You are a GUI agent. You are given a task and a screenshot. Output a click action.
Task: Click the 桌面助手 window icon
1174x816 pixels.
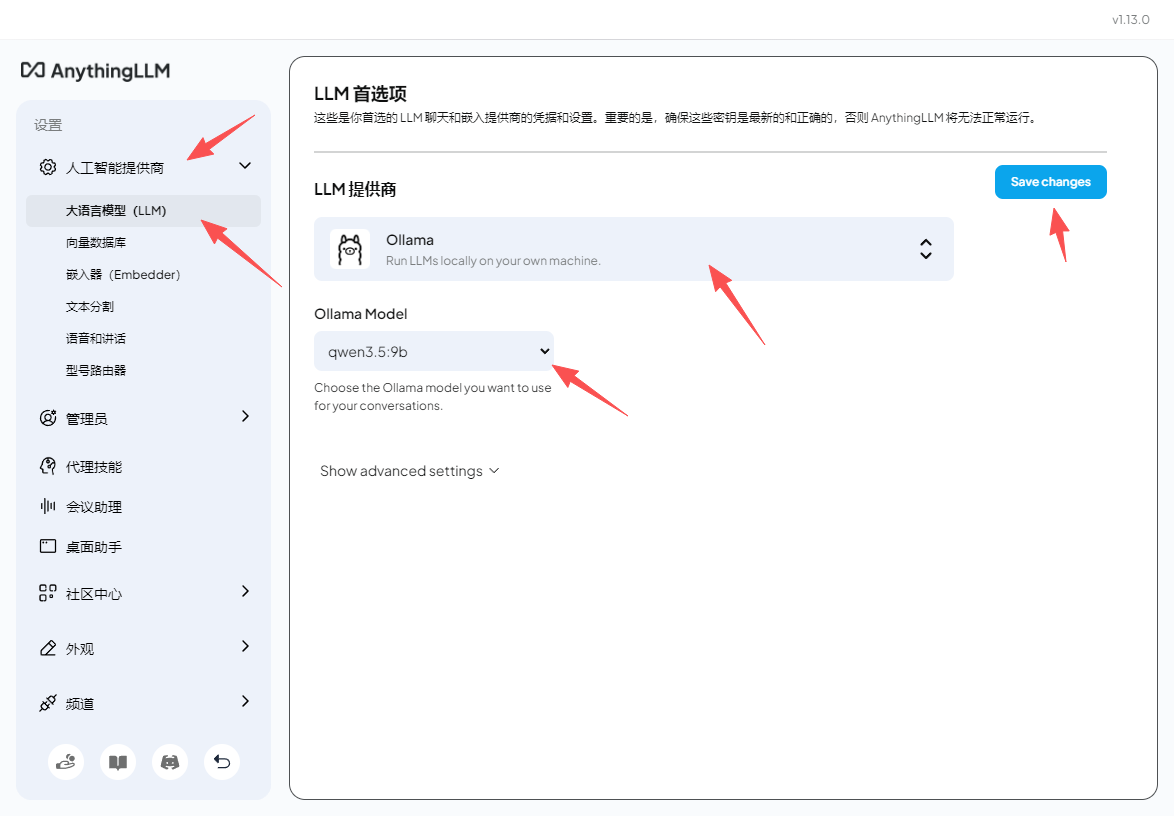click(x=48, y=546)
